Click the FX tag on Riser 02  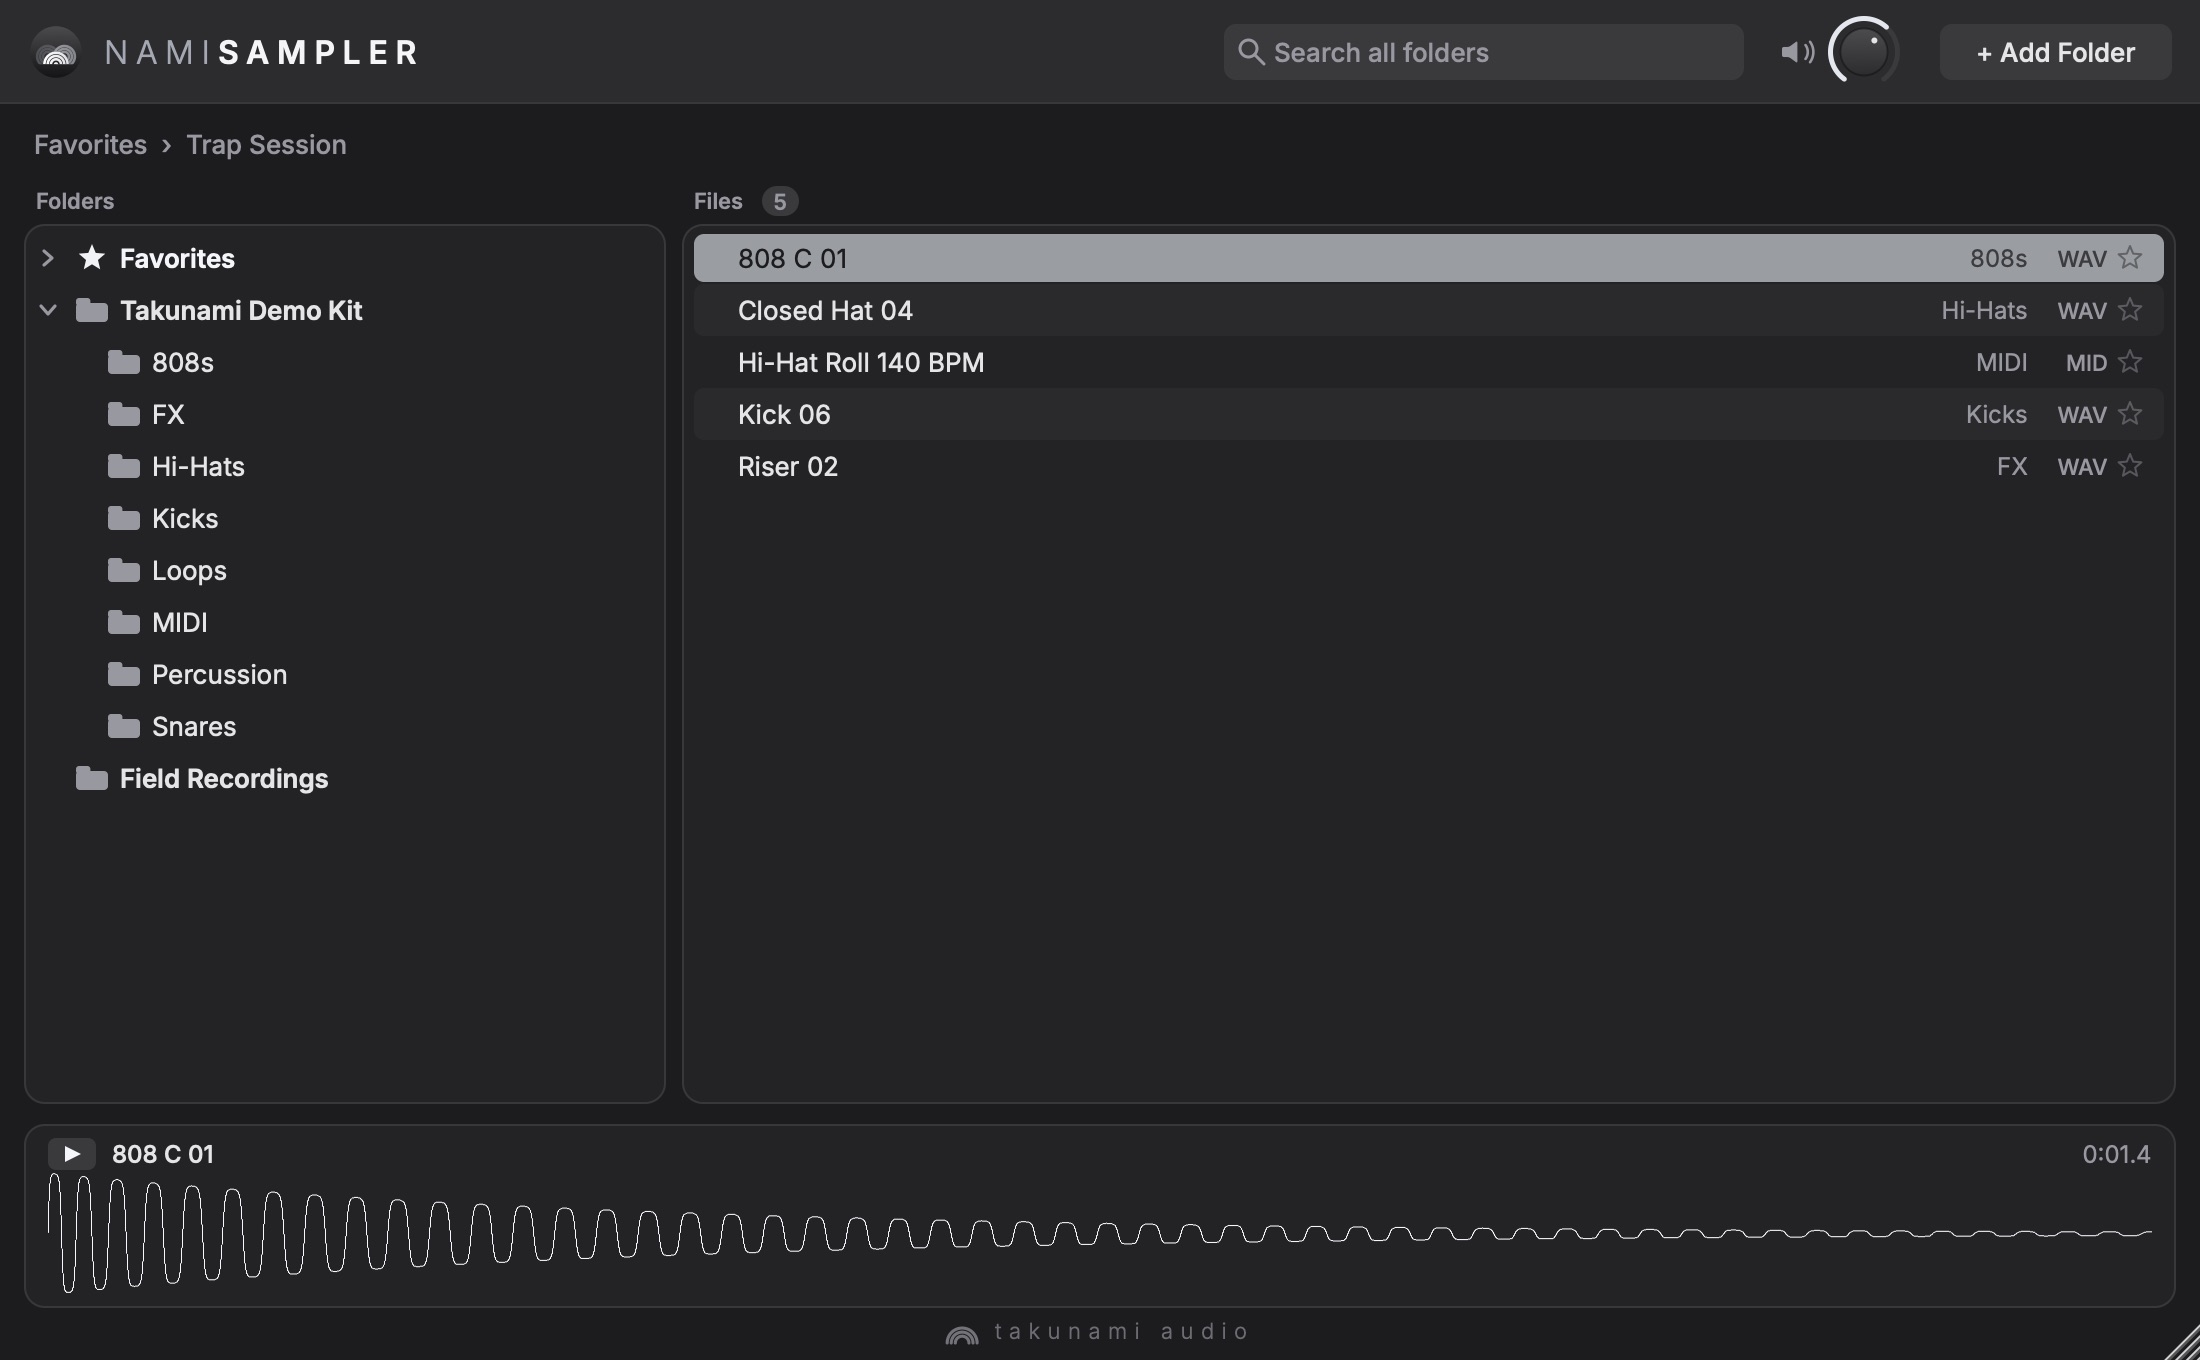coord(2012,467)
